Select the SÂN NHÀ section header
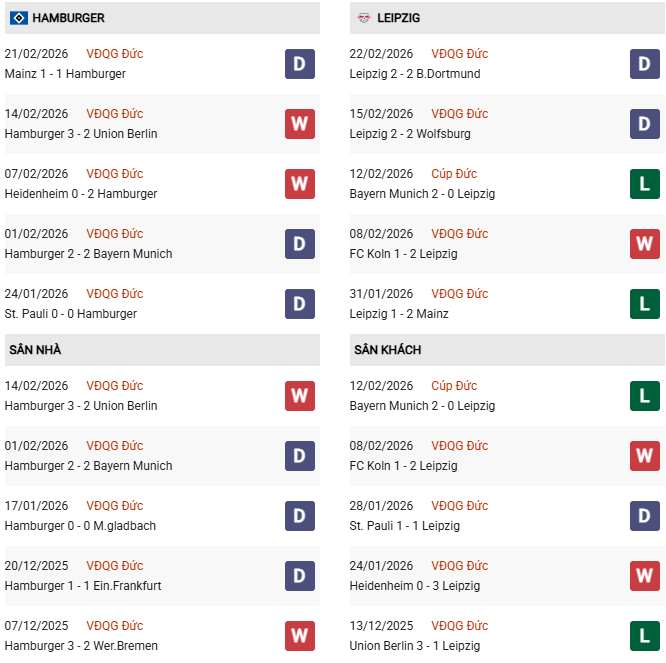The width and height of the screenshot is (666, 663). (x=36, y=350)
